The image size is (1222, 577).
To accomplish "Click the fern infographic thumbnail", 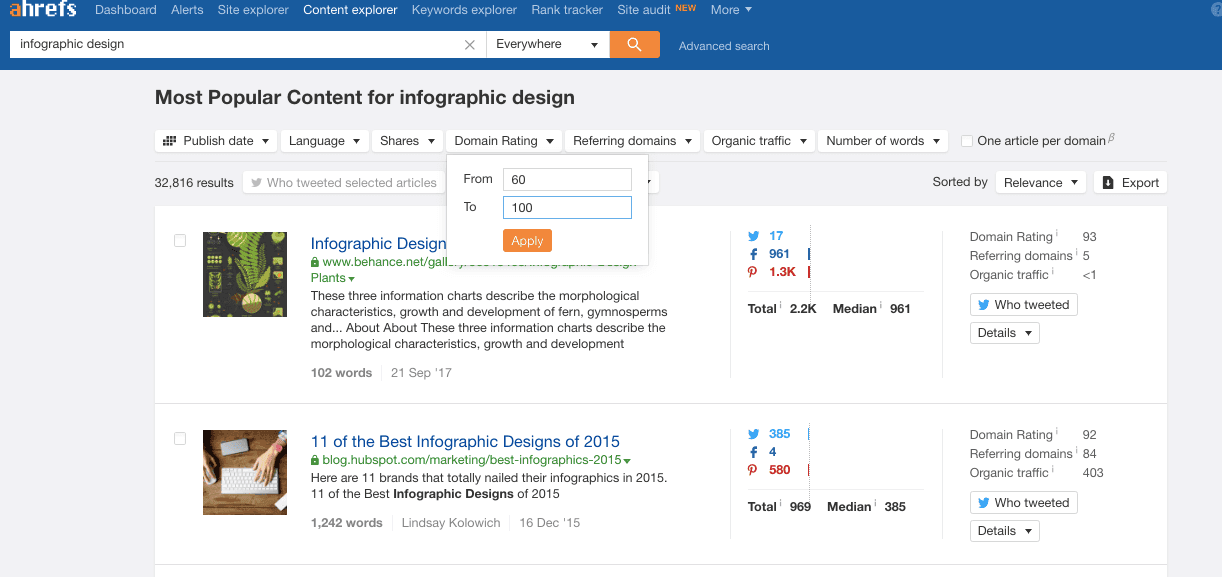I will [x=245, y=274].
